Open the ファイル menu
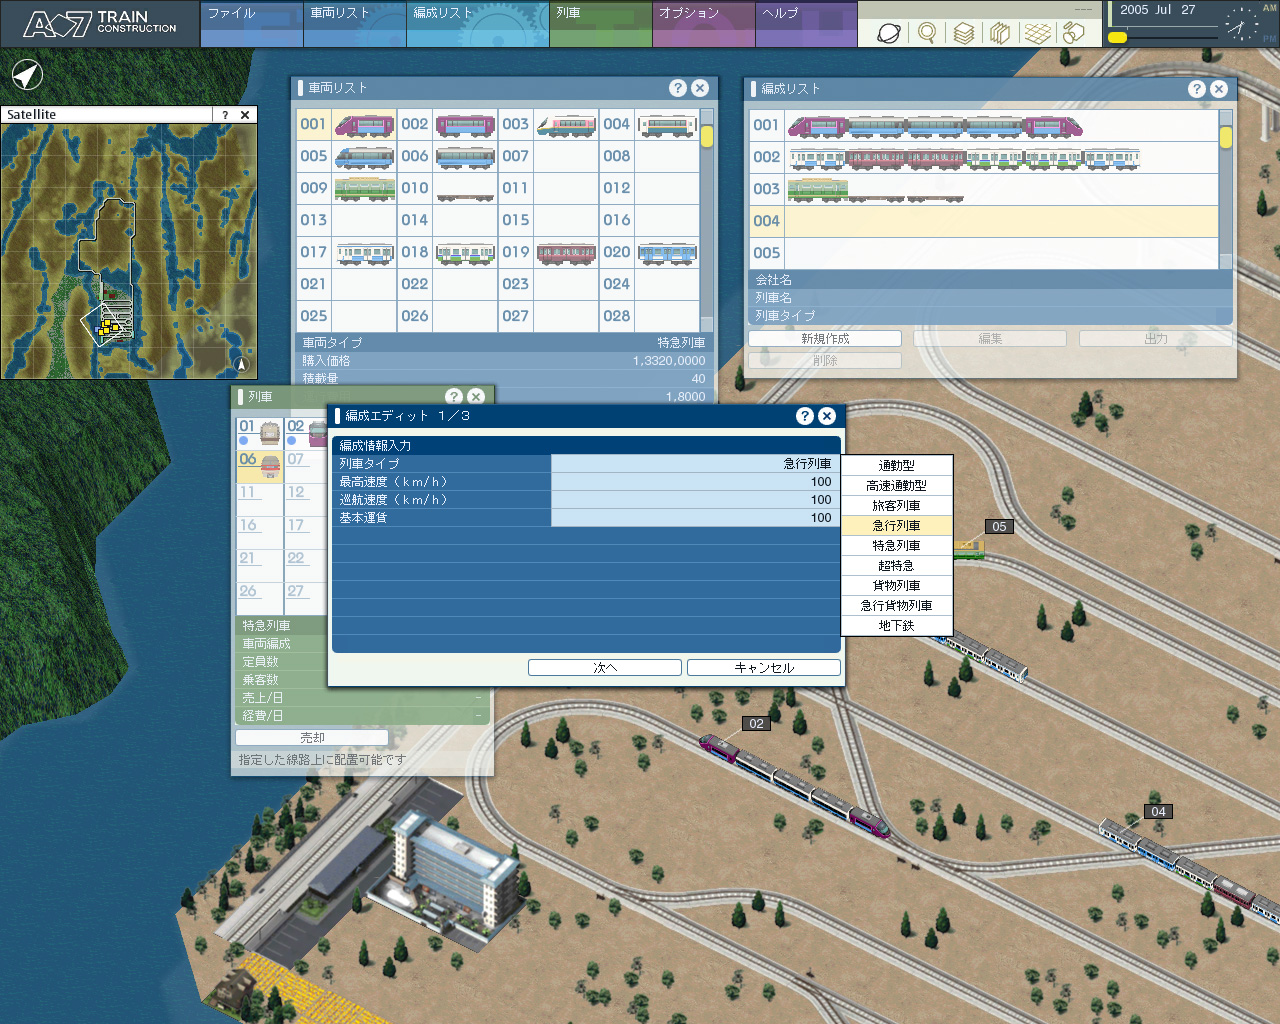1280x1024 pixels. [251, 14]
